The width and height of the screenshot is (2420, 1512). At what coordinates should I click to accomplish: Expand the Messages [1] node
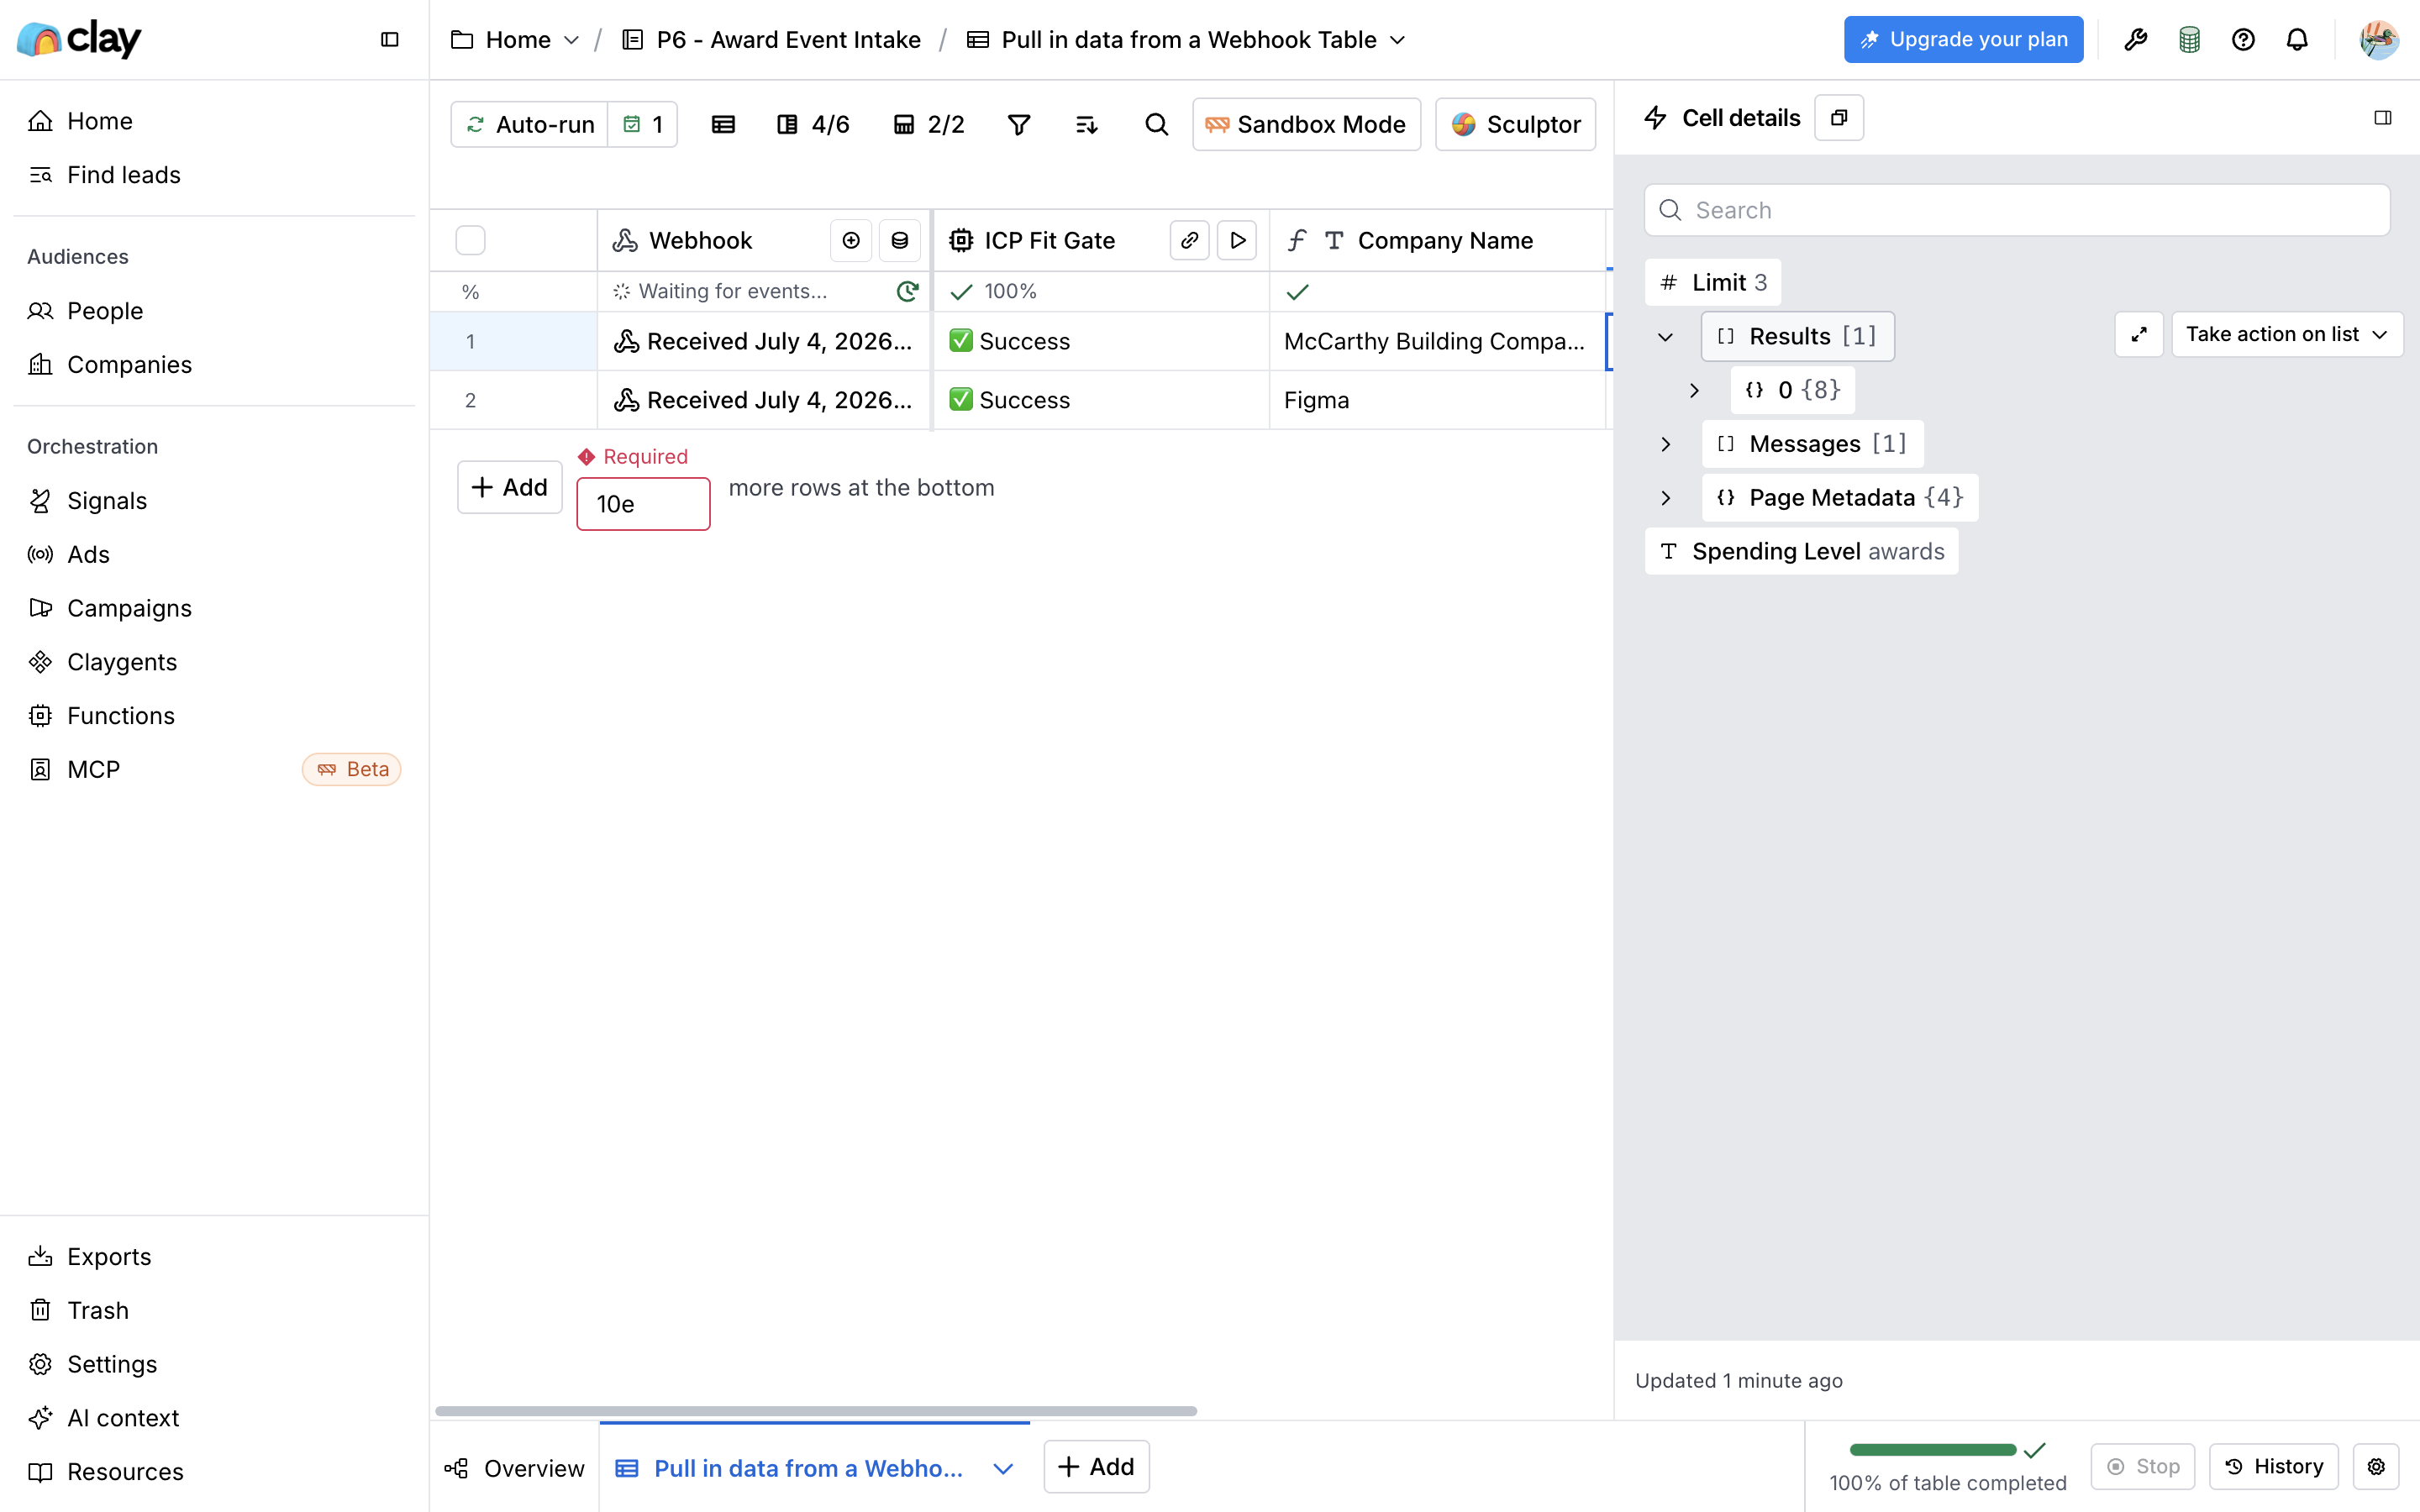click(x=1665, y=444)
